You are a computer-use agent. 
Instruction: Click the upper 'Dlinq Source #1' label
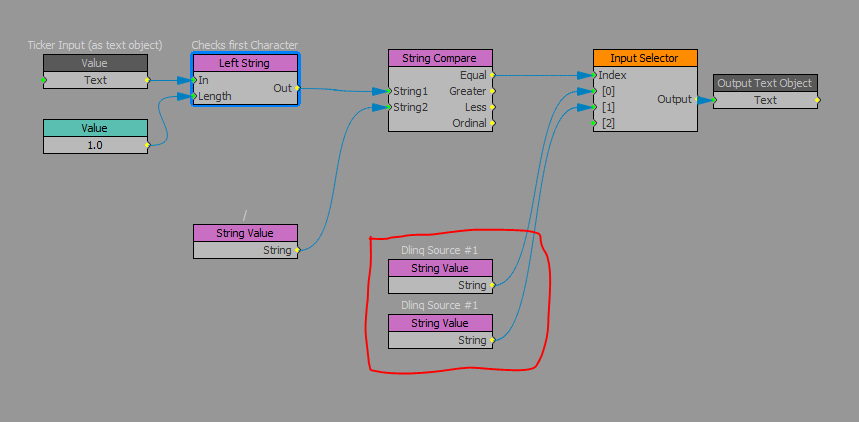tap(439, 250)
